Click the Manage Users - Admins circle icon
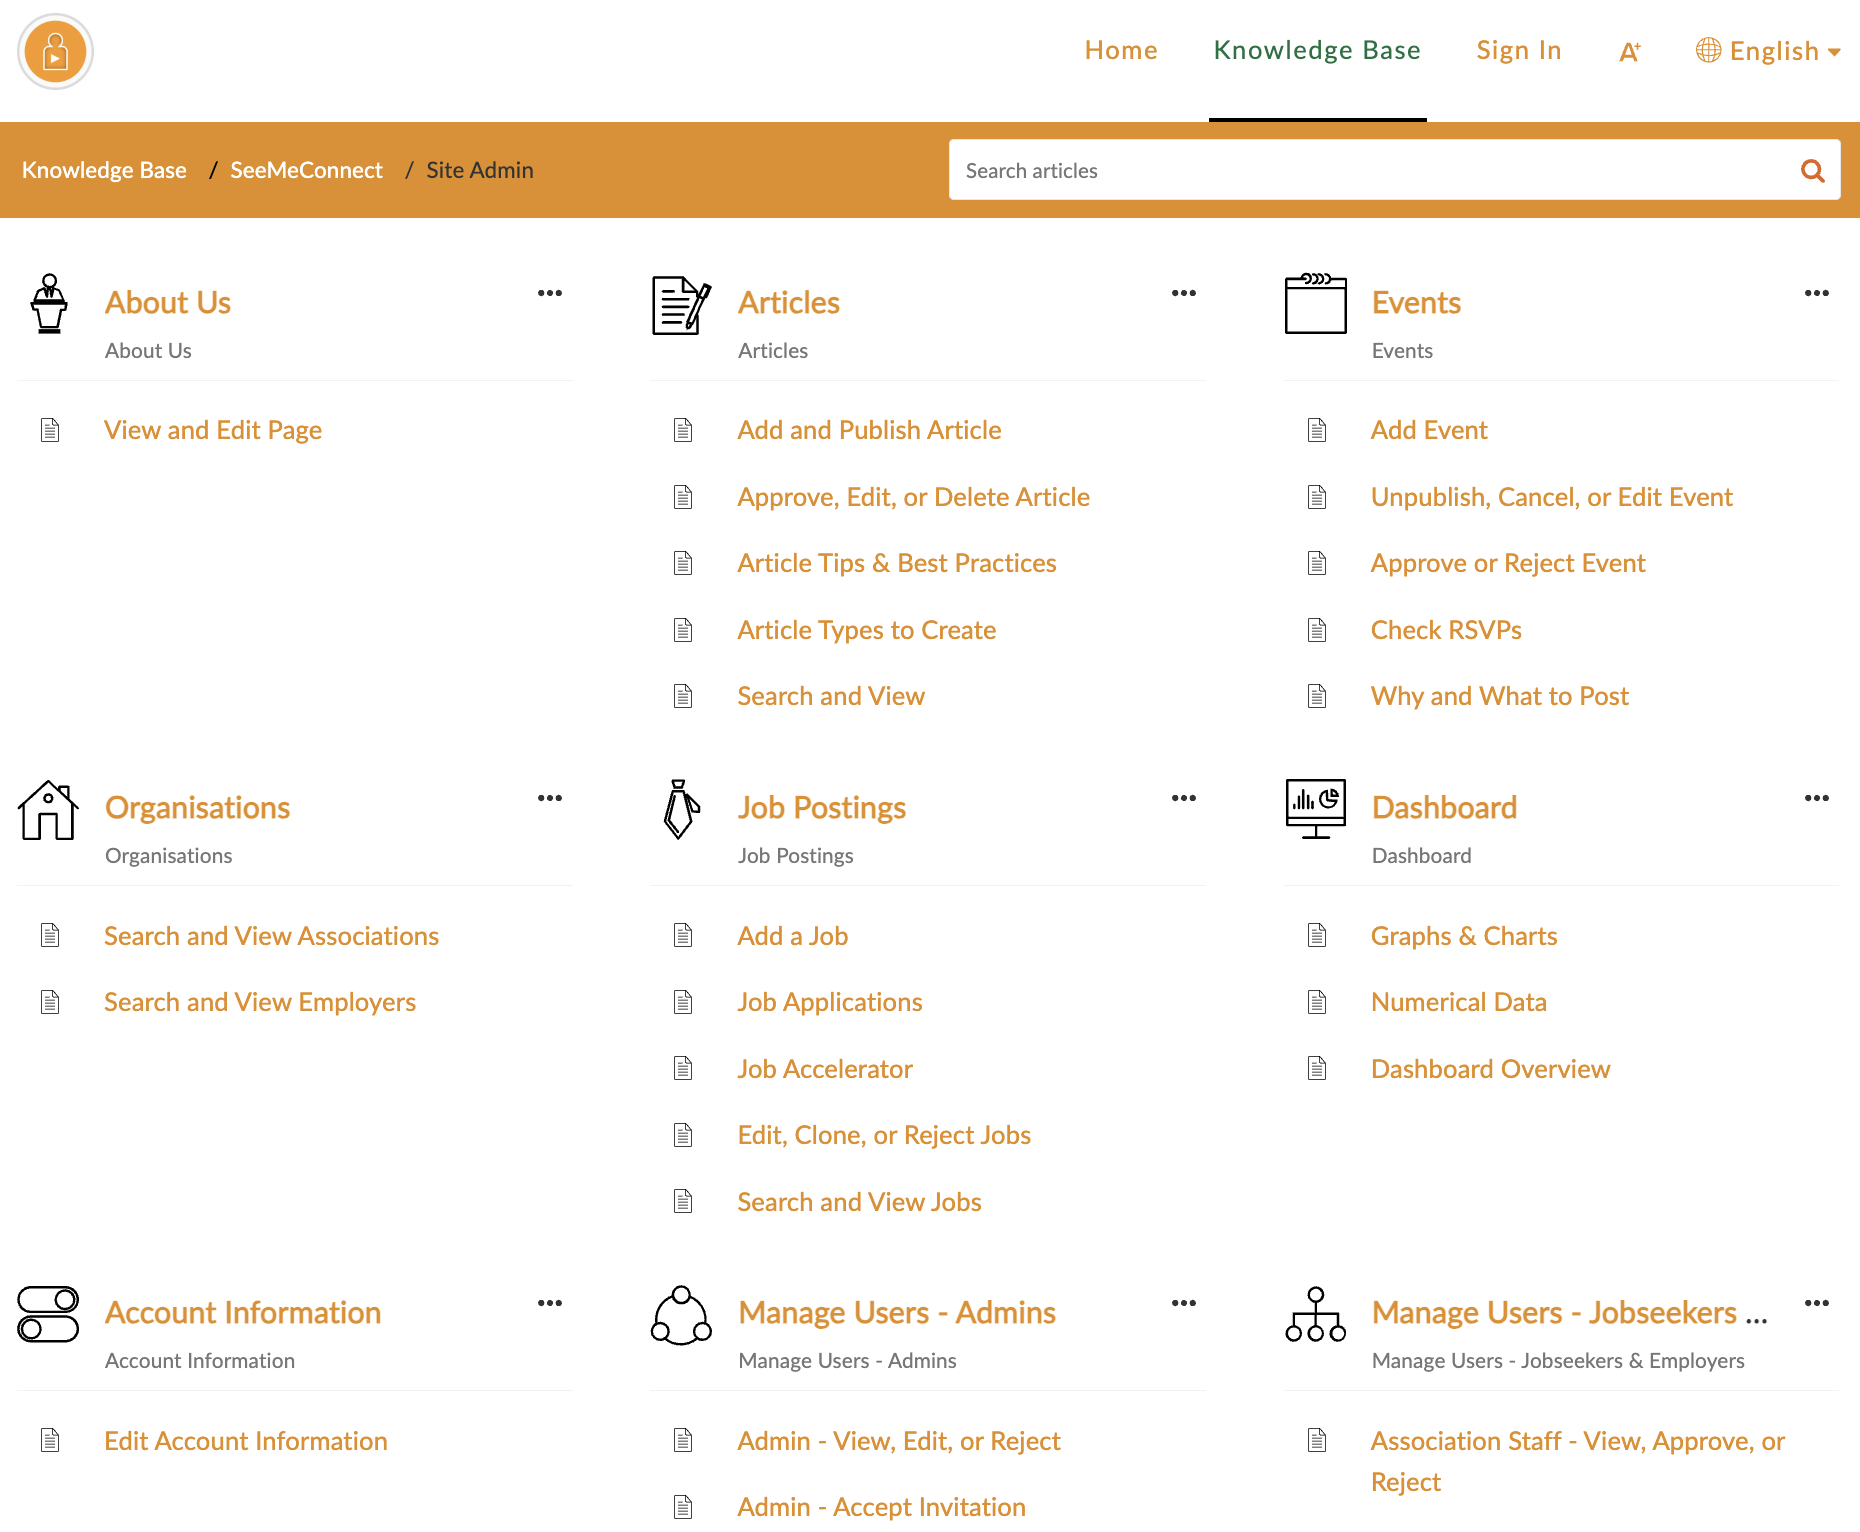 click(x=681, y=1315)
